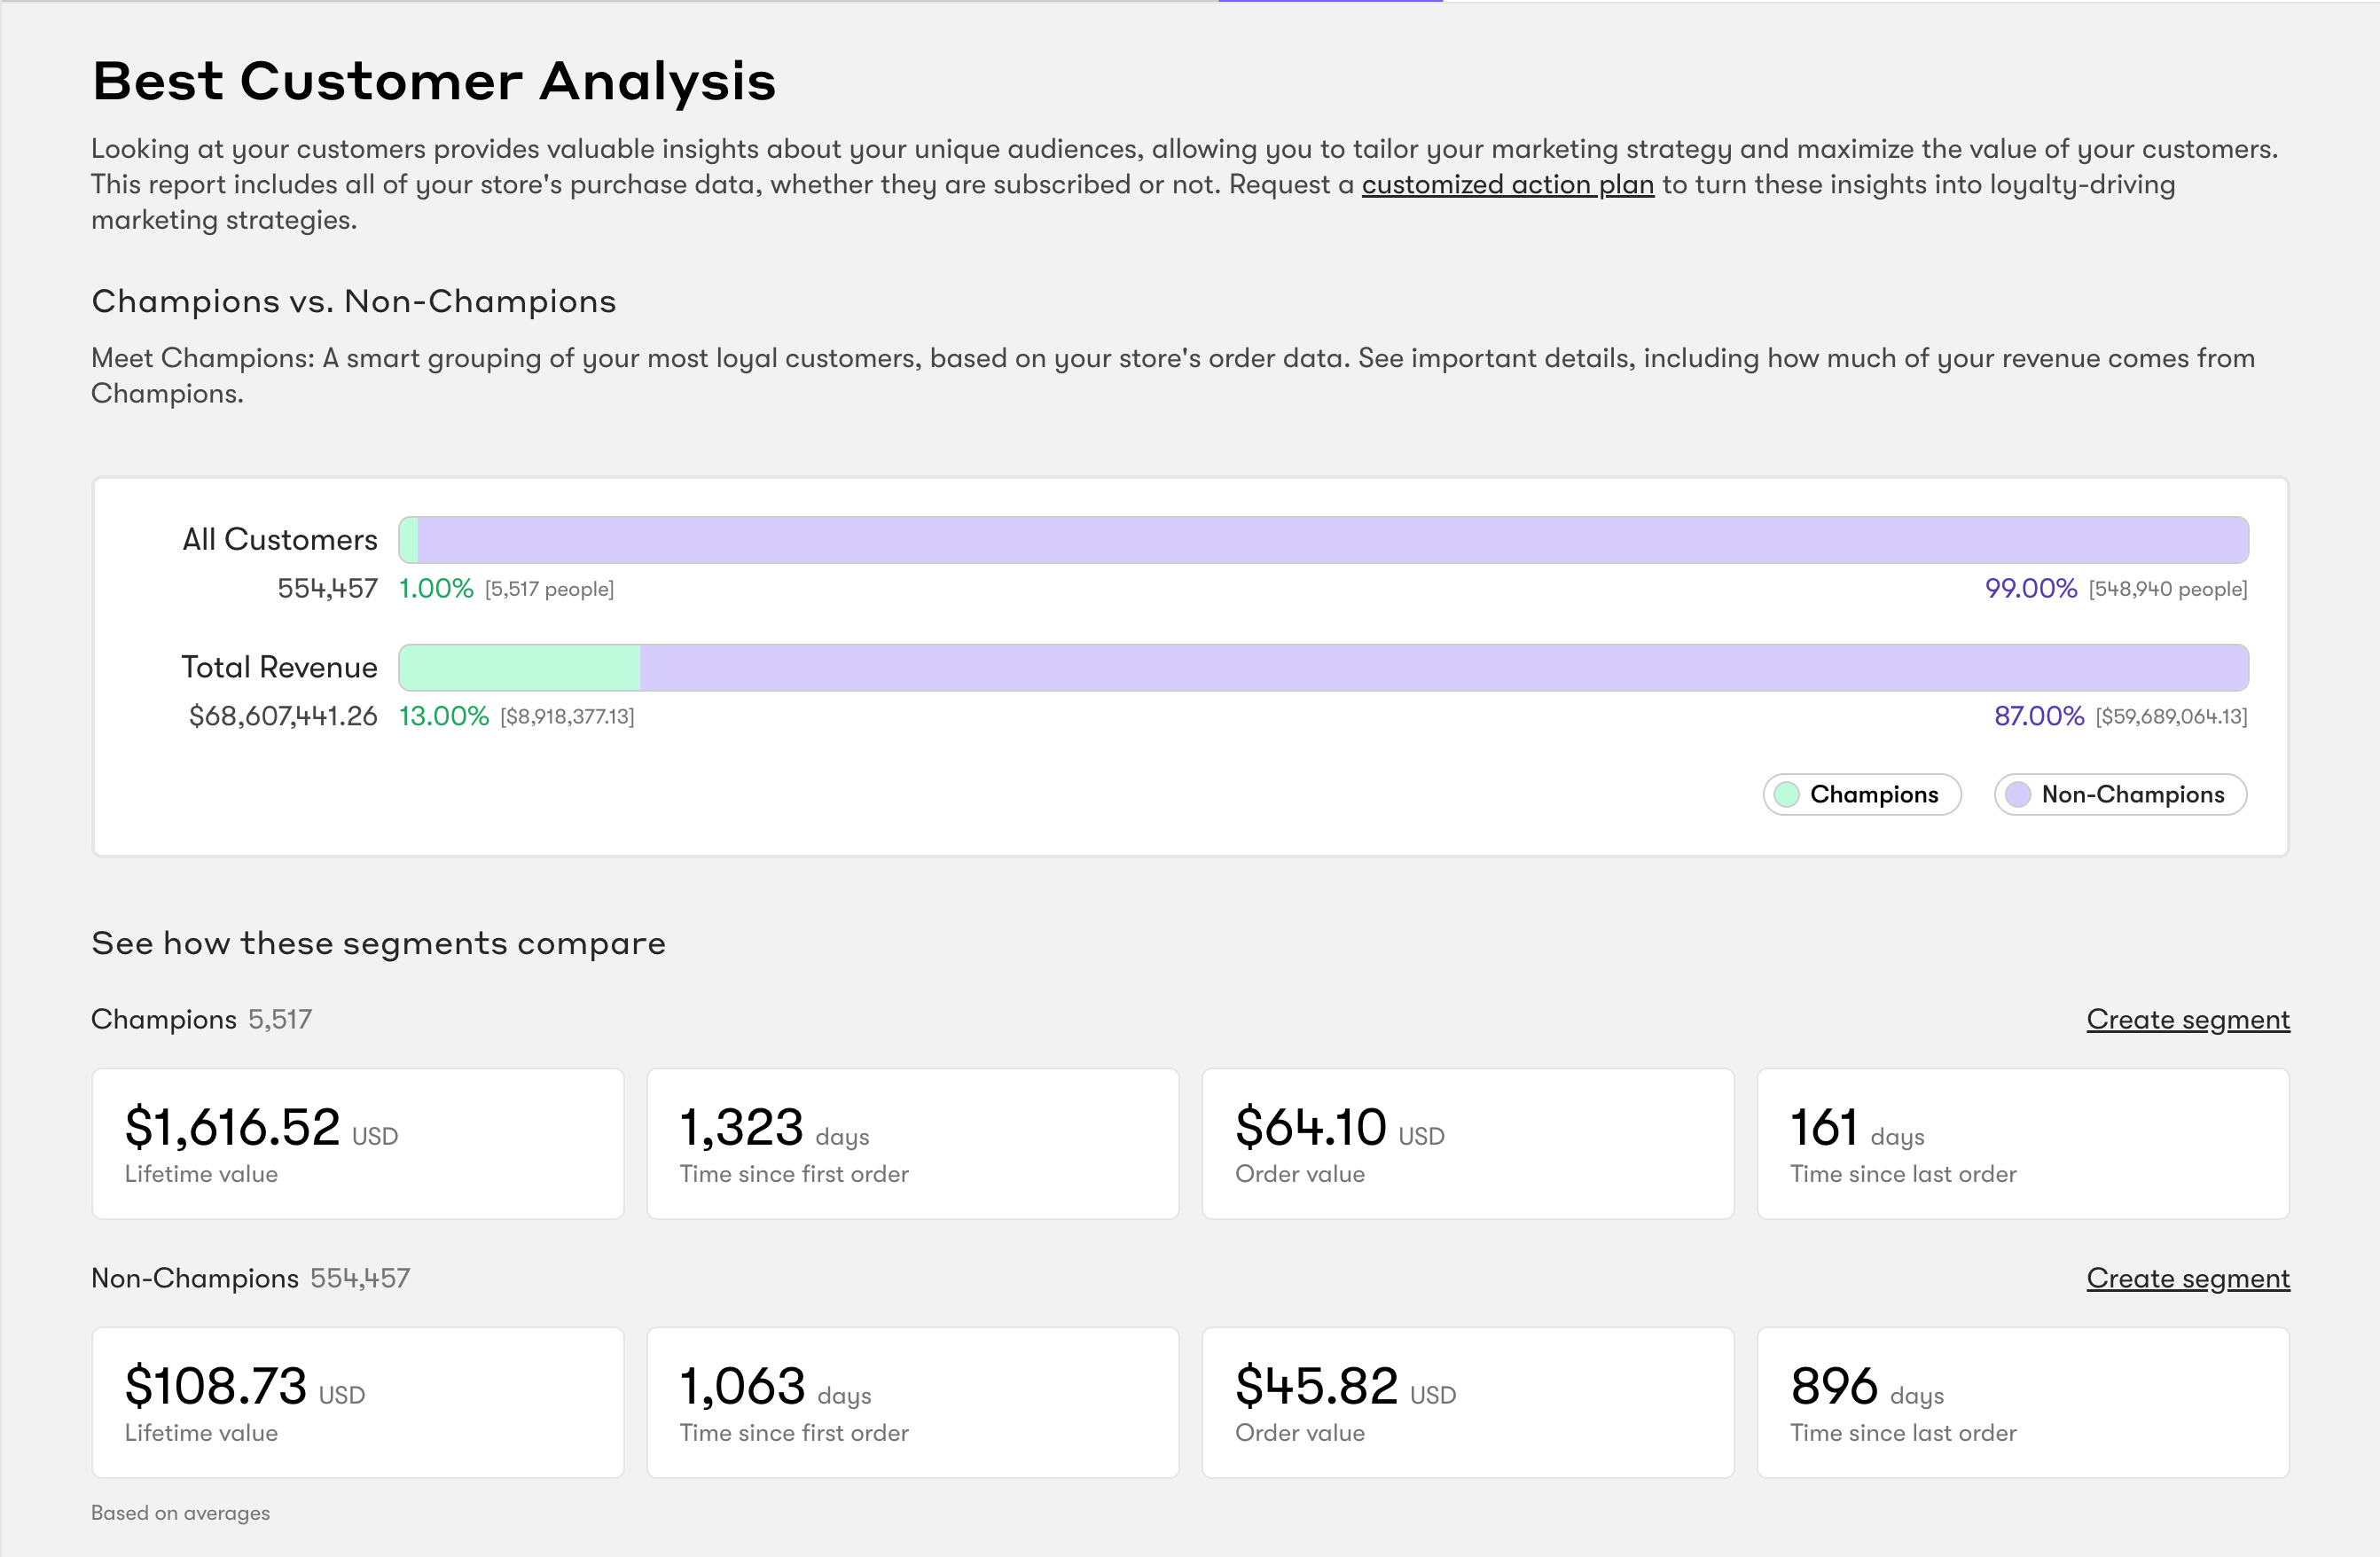Viewport: 2380px width, 1557px height.
Task: Select the Champions 1,323 days first order card
Action: pos(912,1143)
